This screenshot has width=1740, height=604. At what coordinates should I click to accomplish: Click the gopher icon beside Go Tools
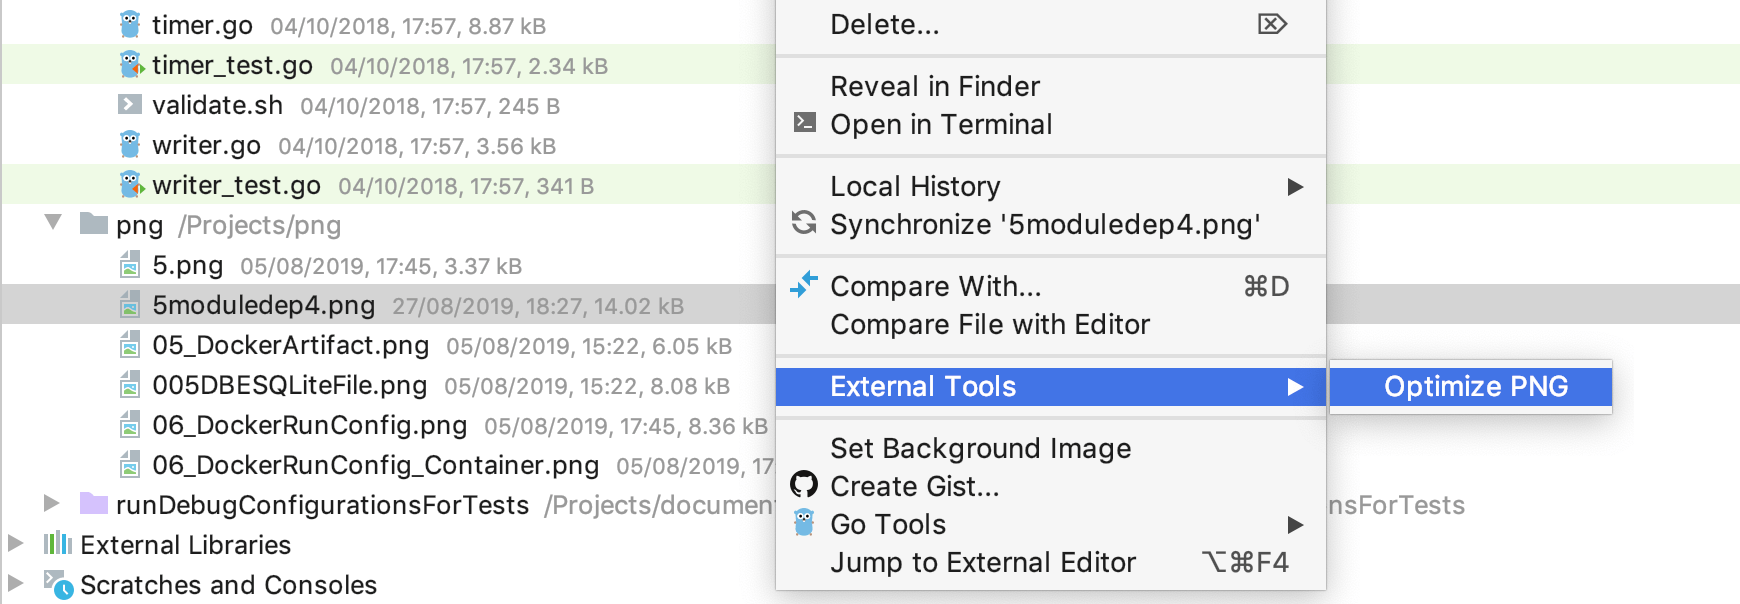802,524
